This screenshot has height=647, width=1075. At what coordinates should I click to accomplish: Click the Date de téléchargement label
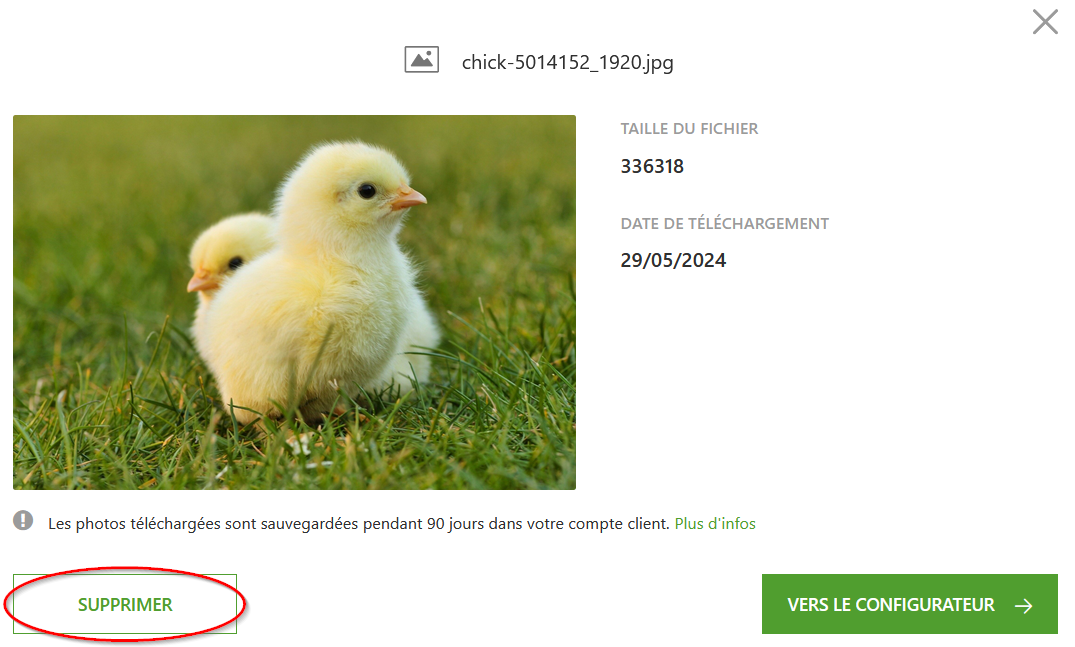click(725, 223)
